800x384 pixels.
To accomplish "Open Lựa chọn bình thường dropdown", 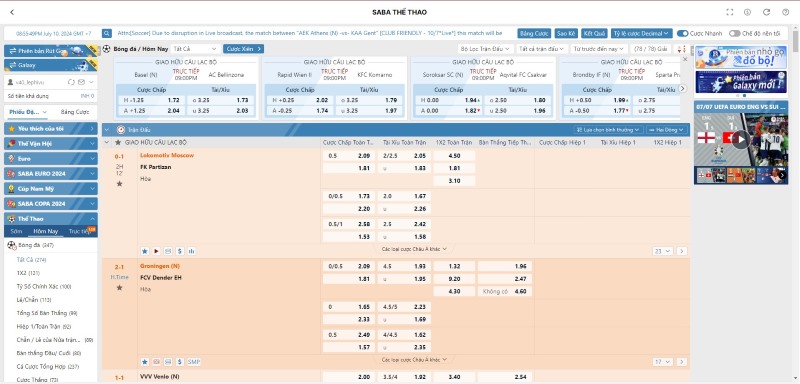I will [x=608, y=130].
